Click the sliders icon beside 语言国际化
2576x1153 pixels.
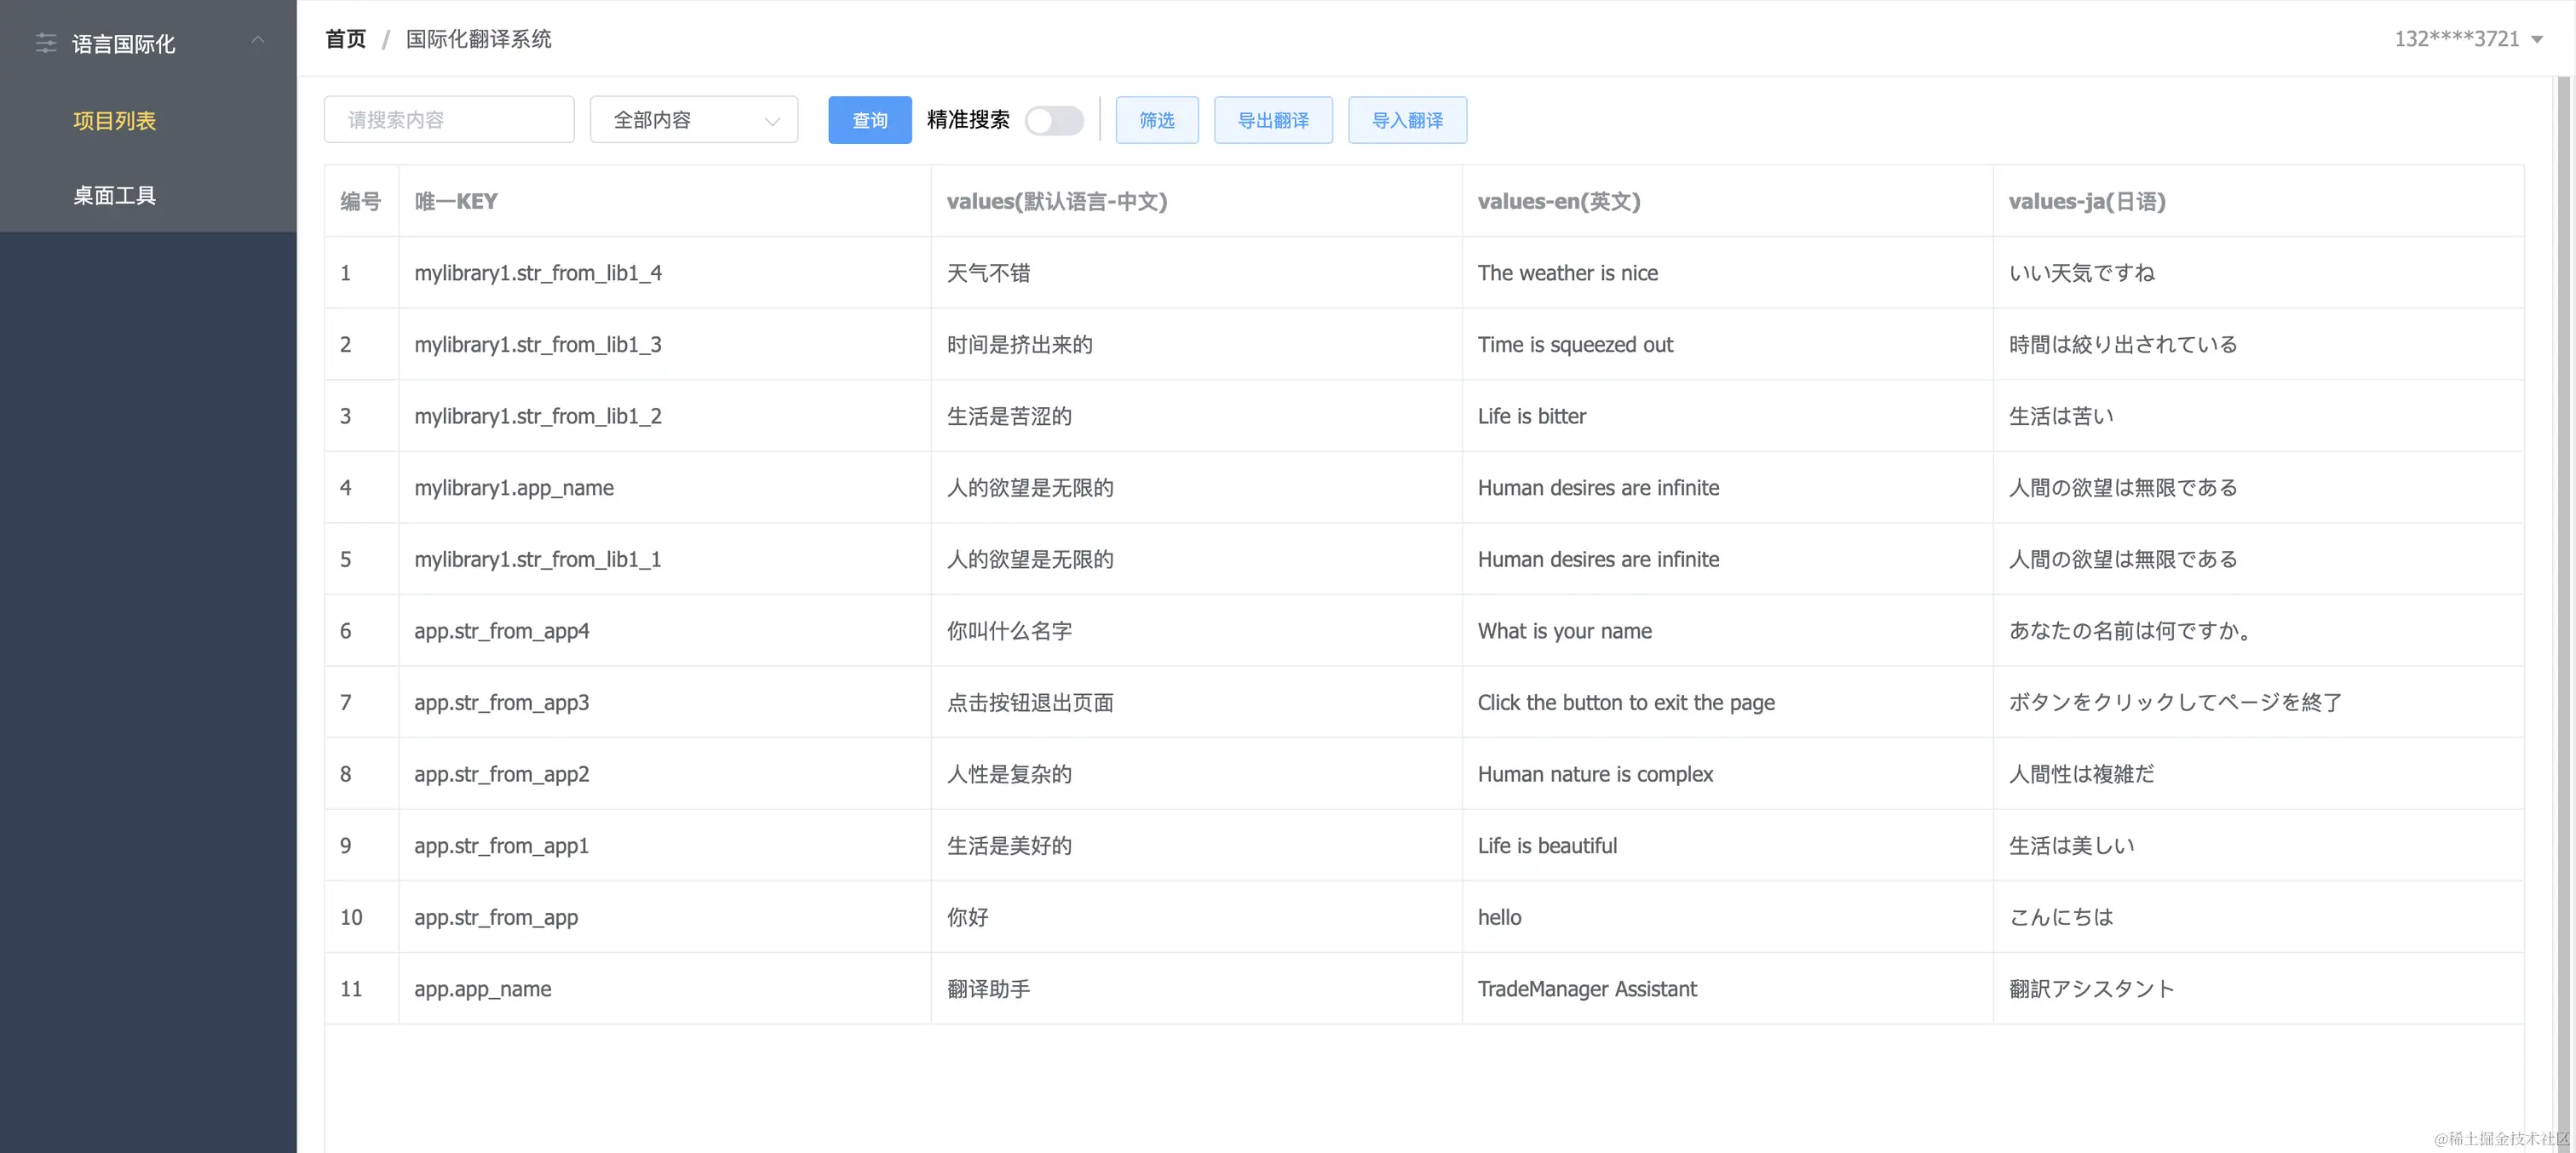[46, 43]
